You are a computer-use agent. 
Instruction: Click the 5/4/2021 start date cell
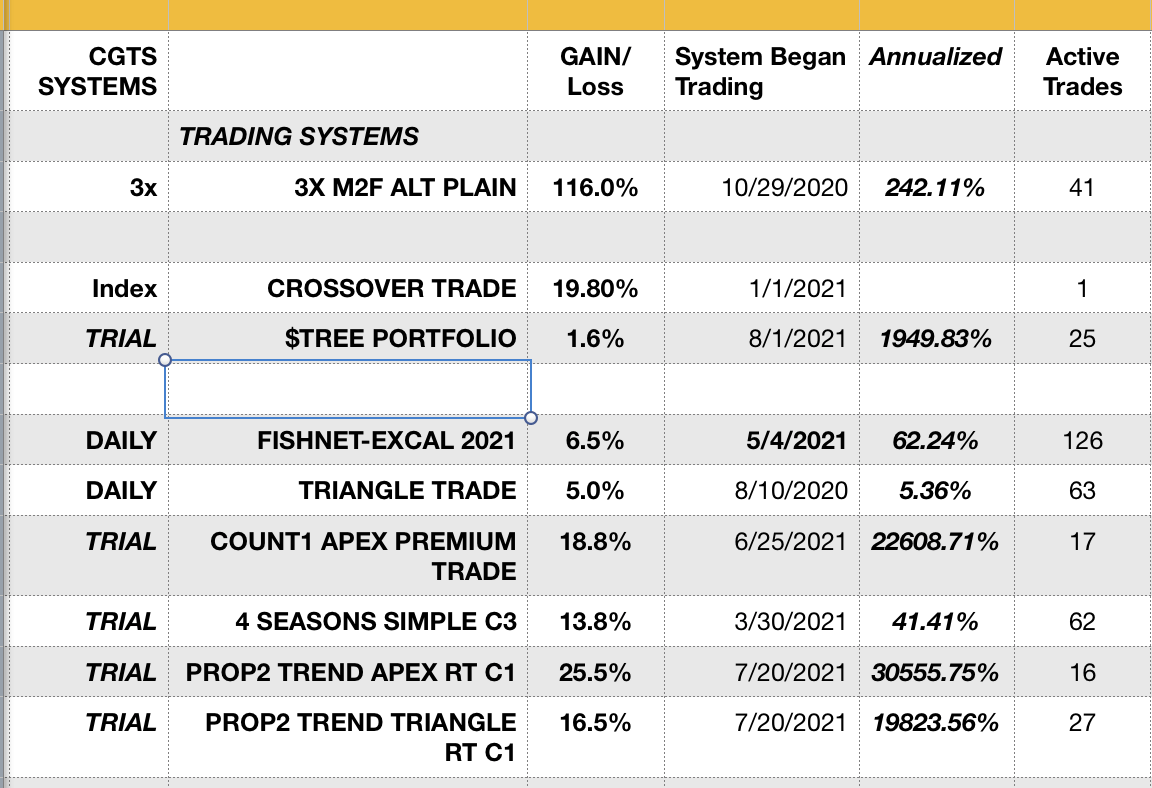797,440
